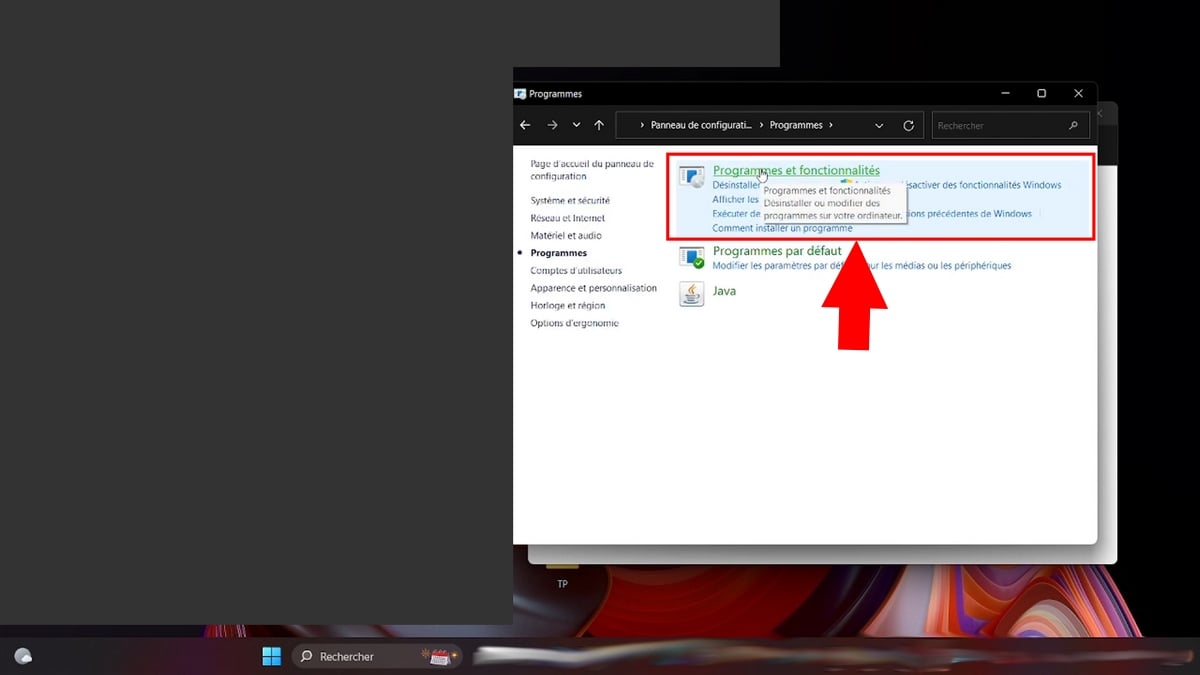Go up one level with the up arrow
Viewport: 1200px width, 675px height.
click(599, 125)
